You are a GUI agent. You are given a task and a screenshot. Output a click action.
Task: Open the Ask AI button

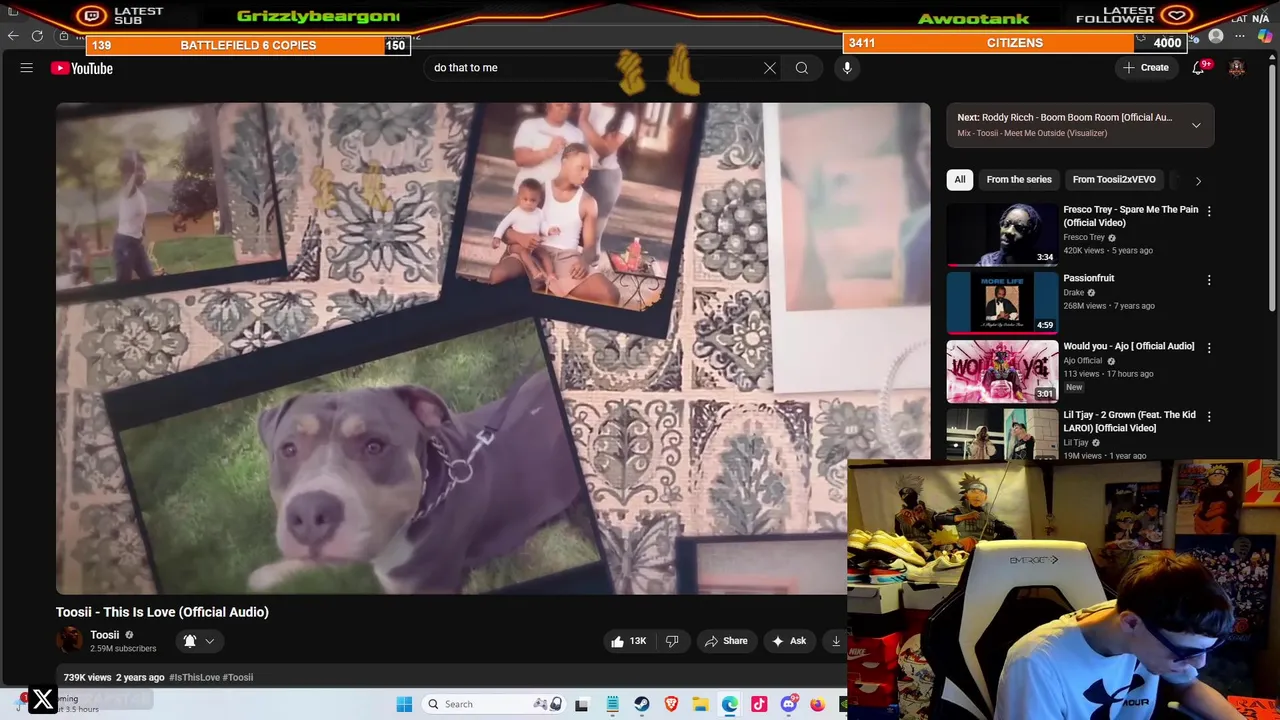[x=789, y=641]
